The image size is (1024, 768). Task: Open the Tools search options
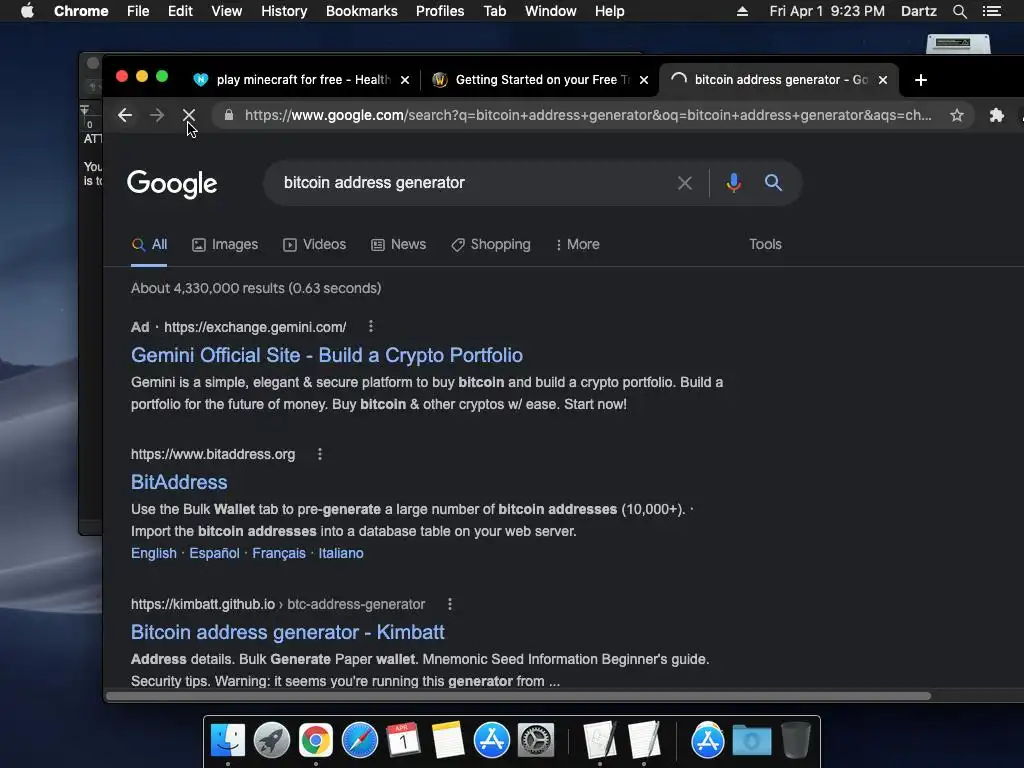tap(765, 244)
